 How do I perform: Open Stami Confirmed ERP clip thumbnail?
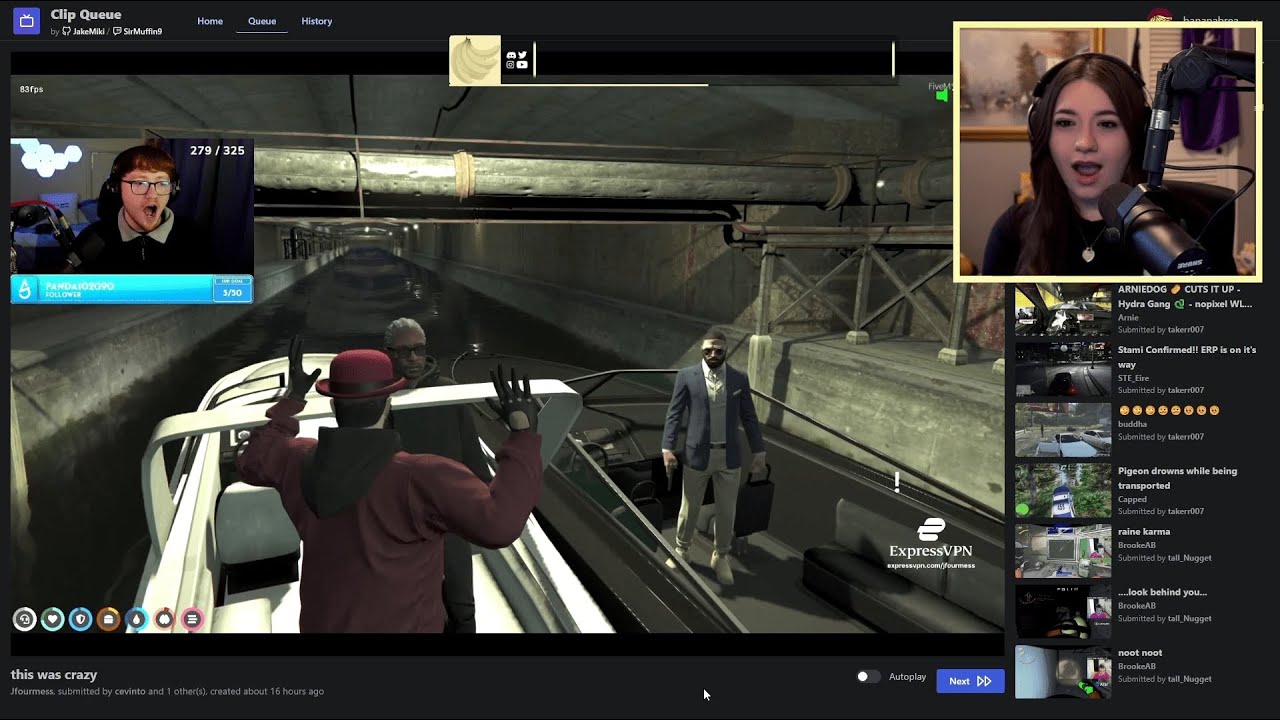1063,370
